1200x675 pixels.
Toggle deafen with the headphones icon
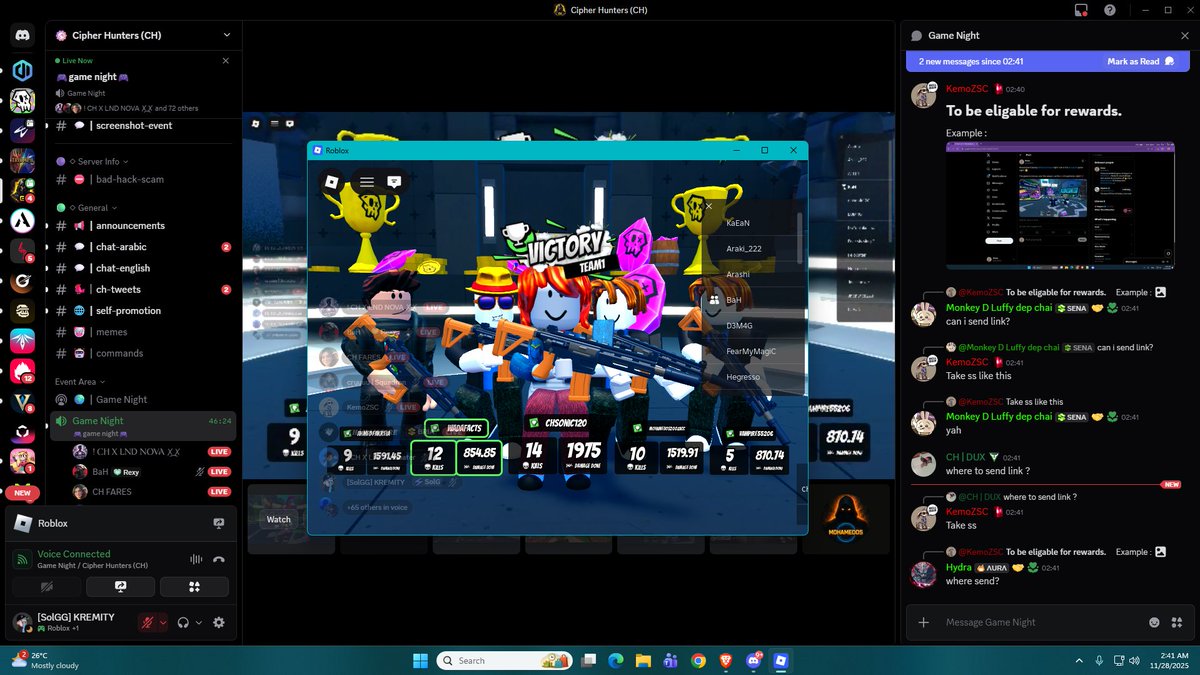(183, 622)
